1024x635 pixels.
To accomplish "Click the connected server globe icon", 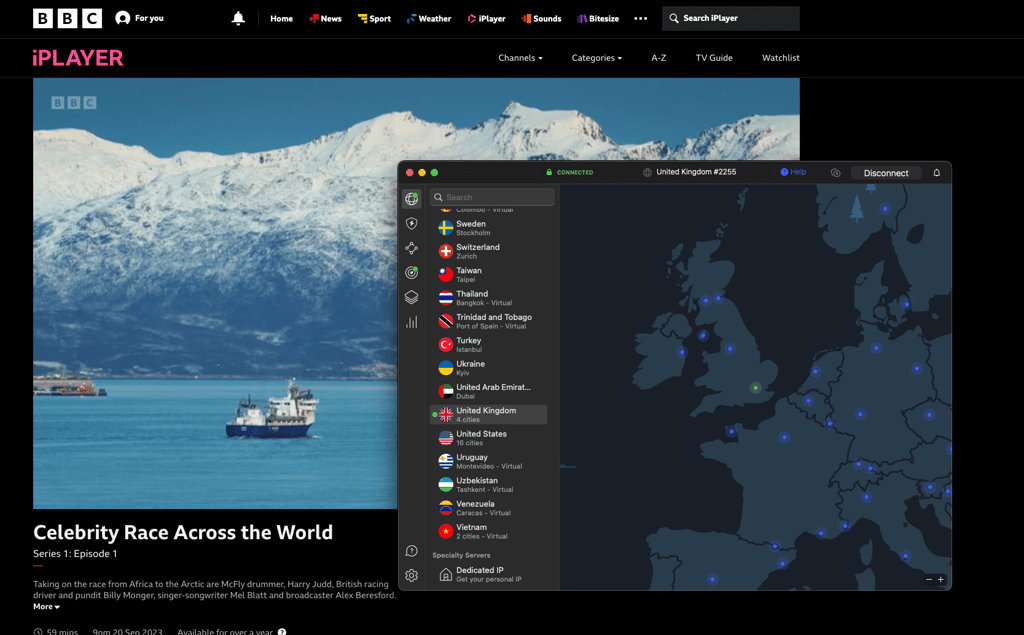I will 647,172.
